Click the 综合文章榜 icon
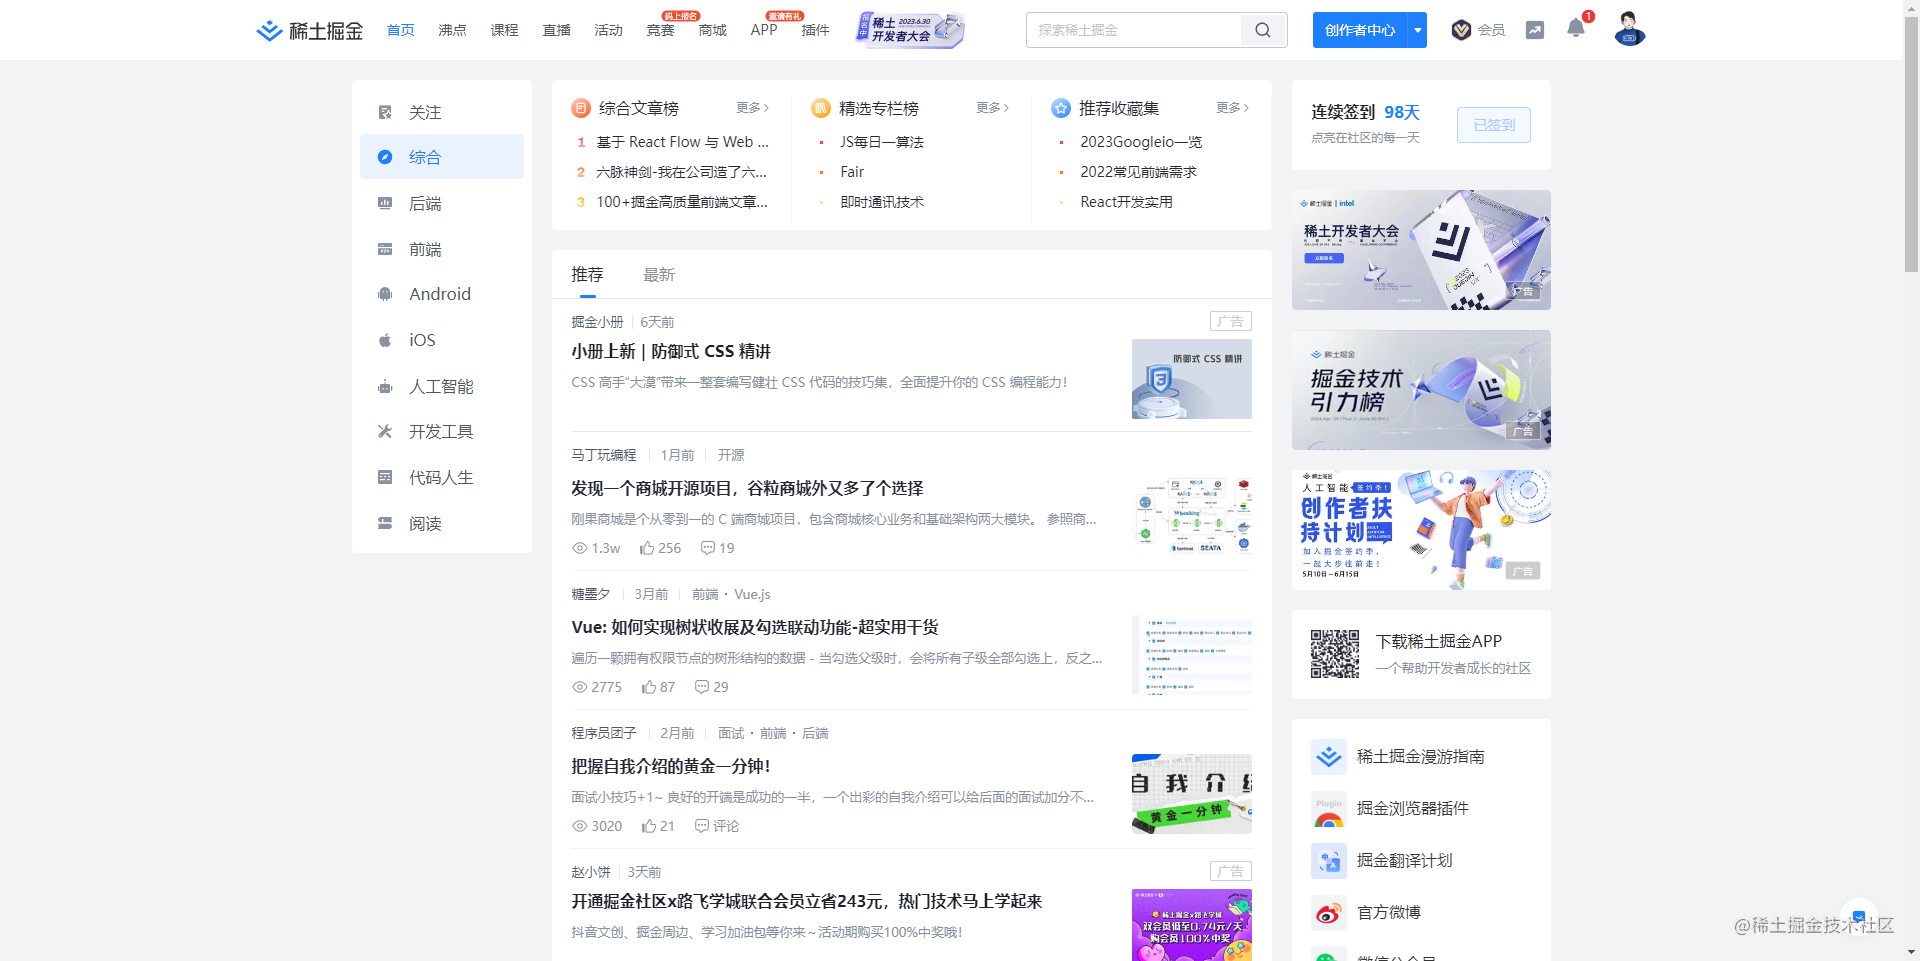The height and width of the screenshot is (961, 1920). pos(581,108)
